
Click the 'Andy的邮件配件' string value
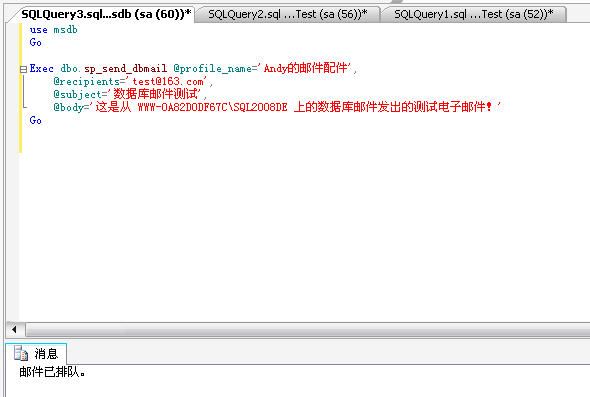305,68
